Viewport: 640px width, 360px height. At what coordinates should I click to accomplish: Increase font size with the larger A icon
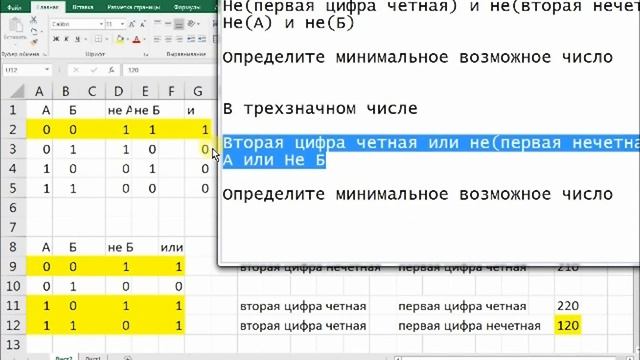pyautogui.click(x=131, y=24)
